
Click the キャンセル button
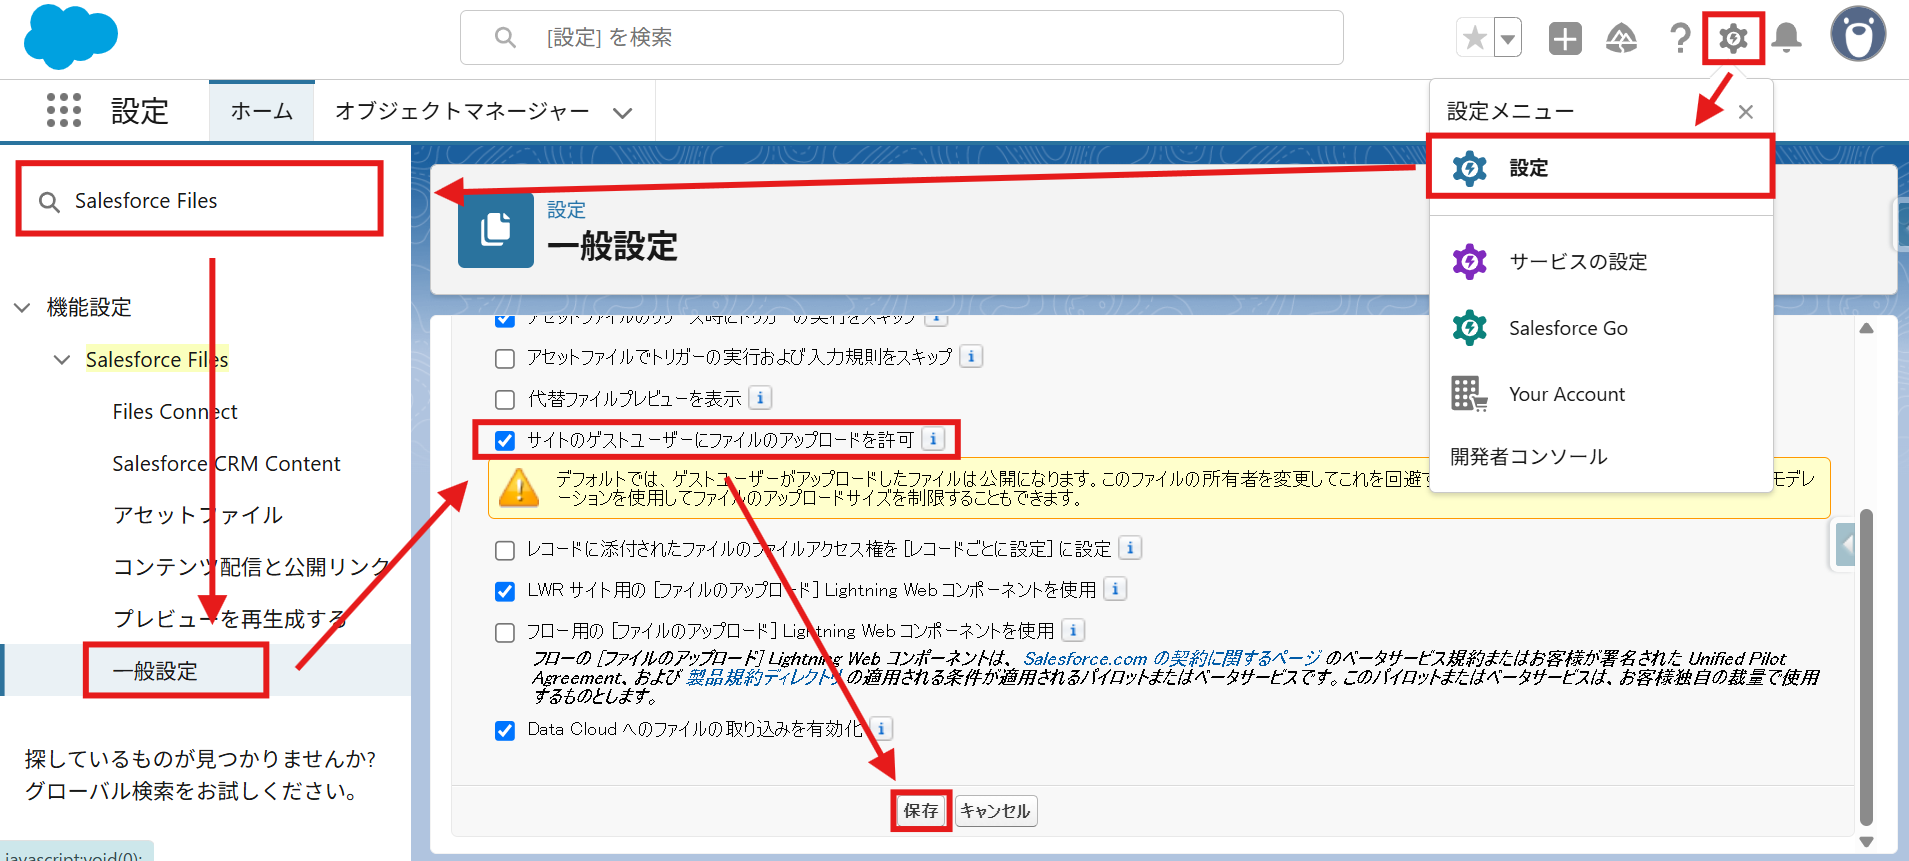point(995,811)
